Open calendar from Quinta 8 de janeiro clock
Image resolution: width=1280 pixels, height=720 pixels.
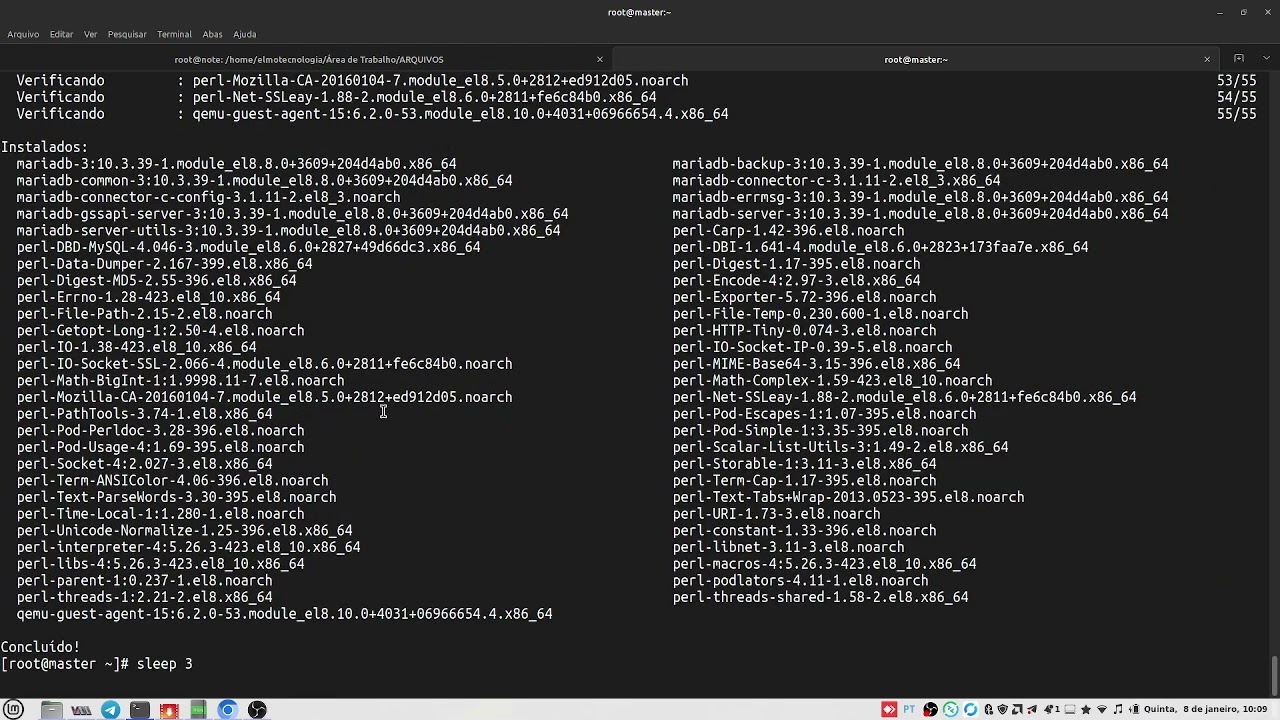coord(1205,709)
